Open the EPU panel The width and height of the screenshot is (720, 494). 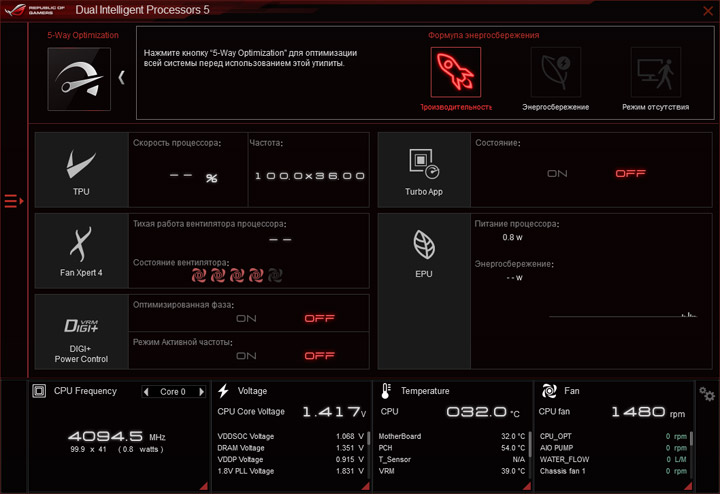[424, 291]
